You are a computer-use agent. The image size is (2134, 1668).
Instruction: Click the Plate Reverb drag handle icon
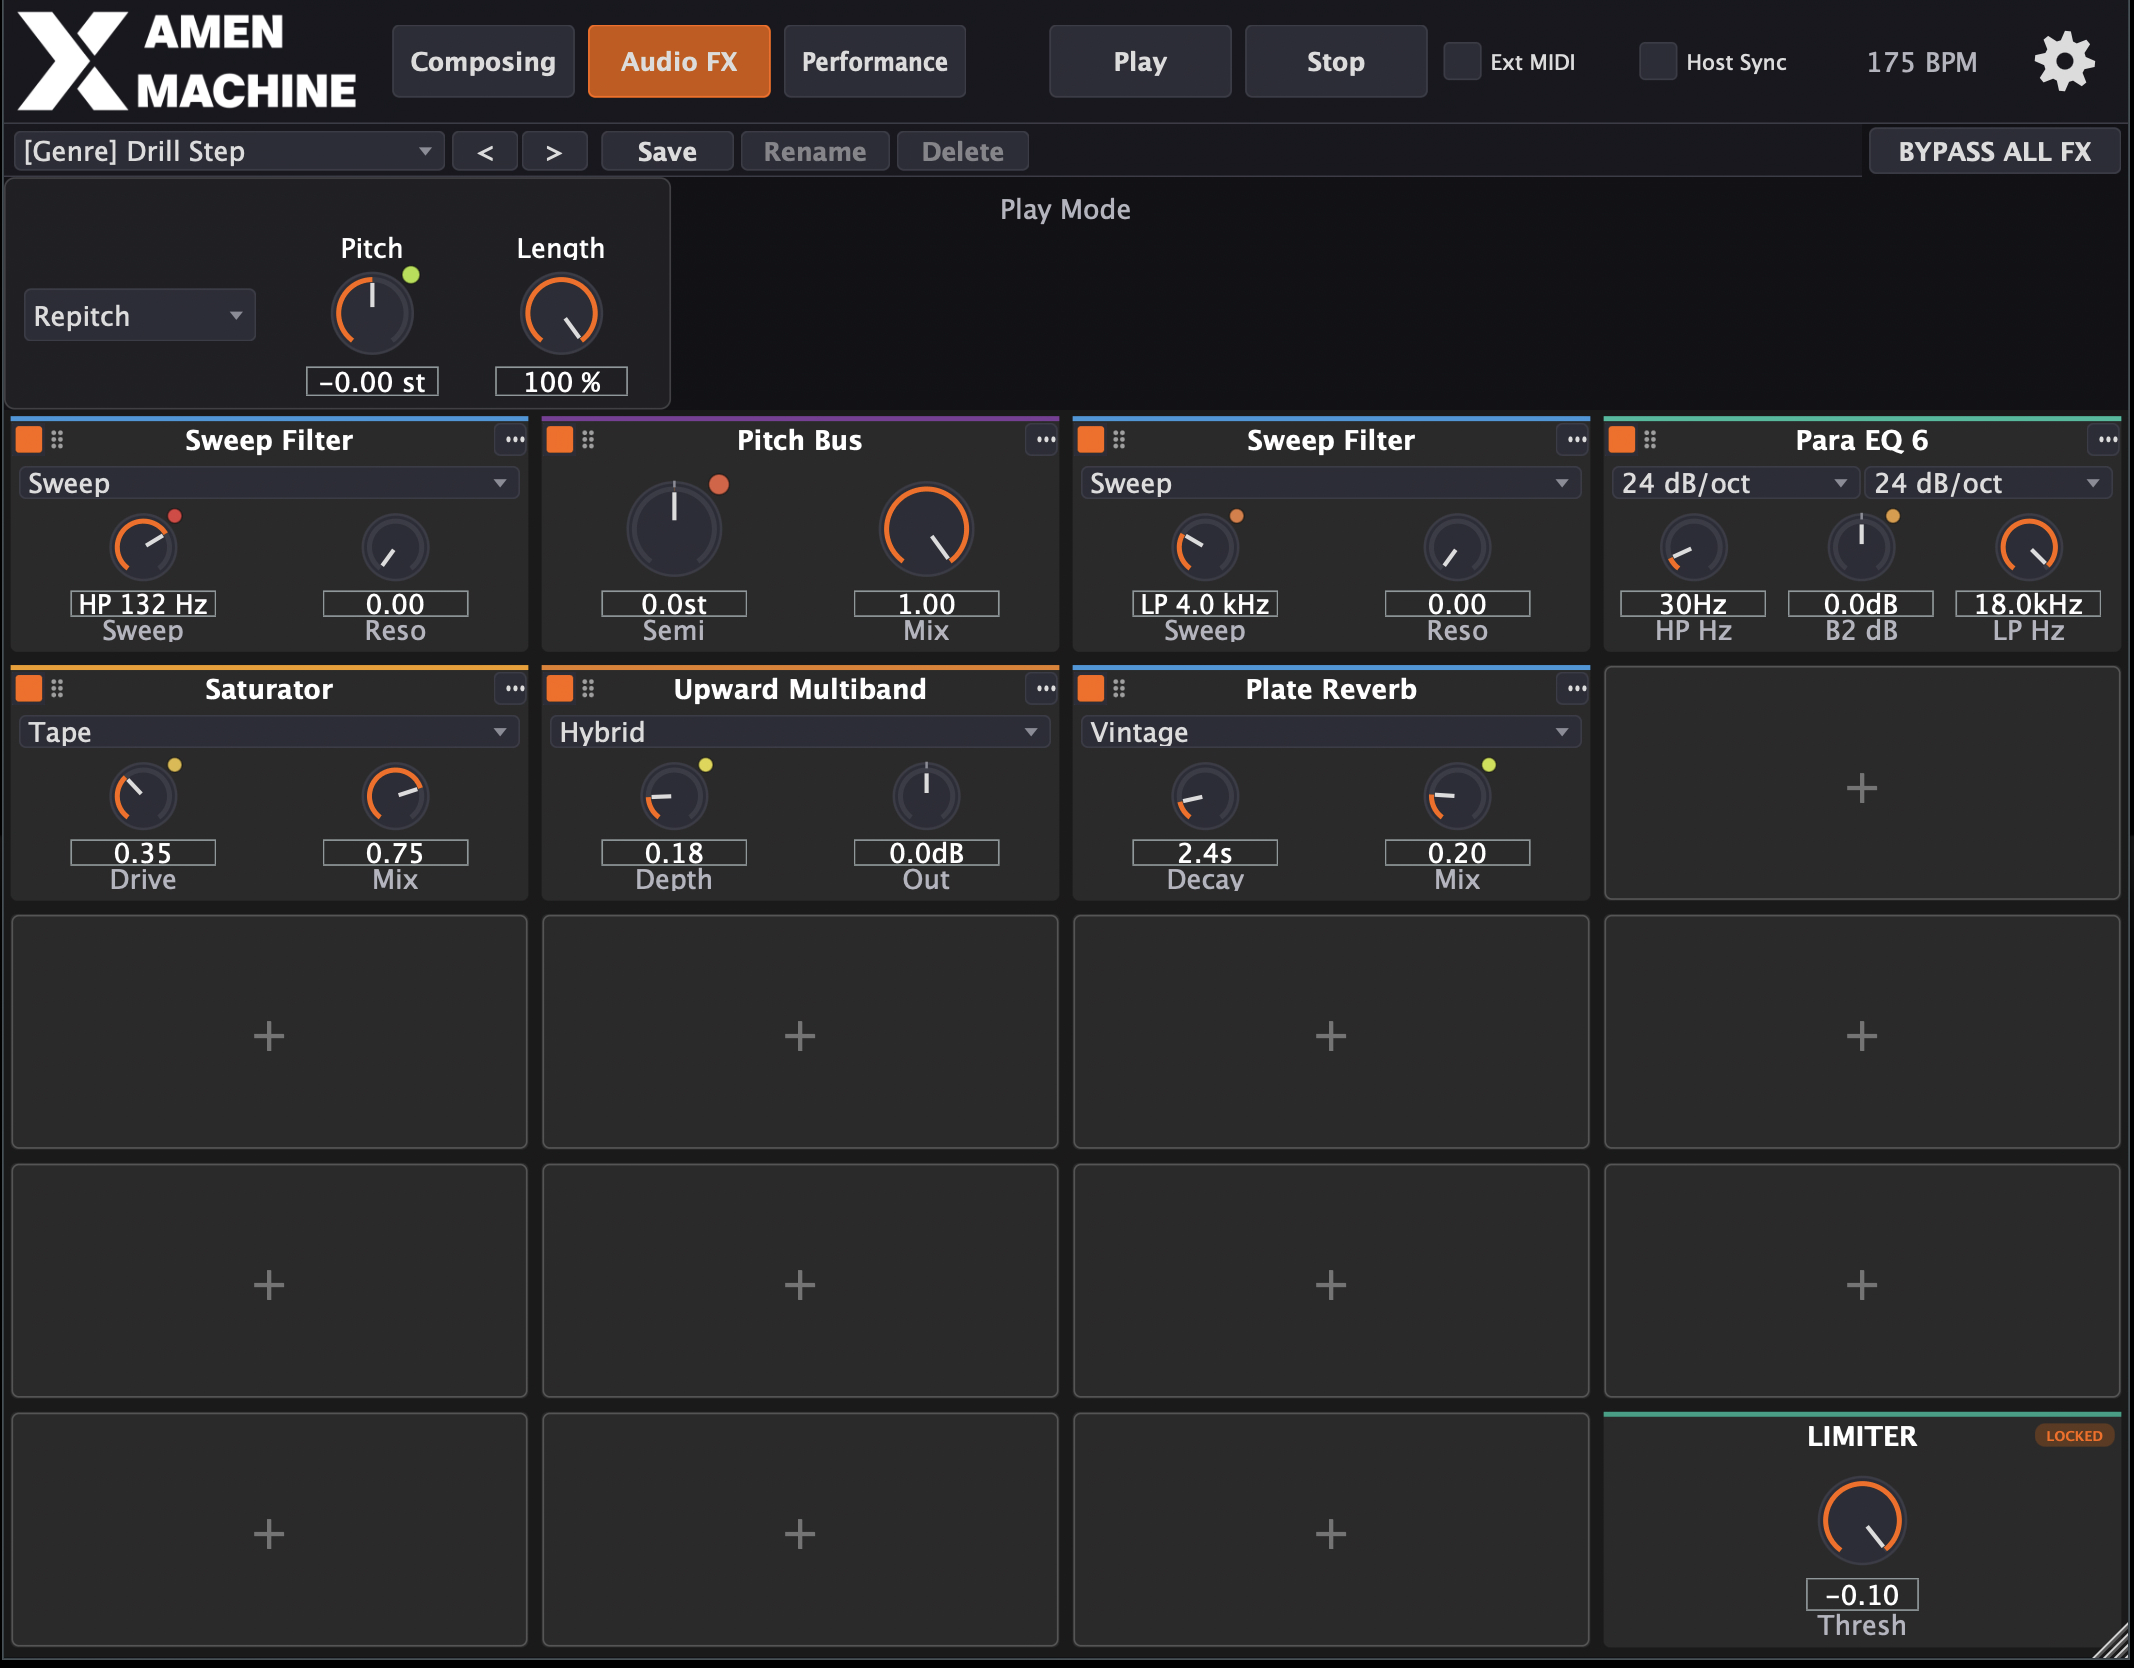1119,688
